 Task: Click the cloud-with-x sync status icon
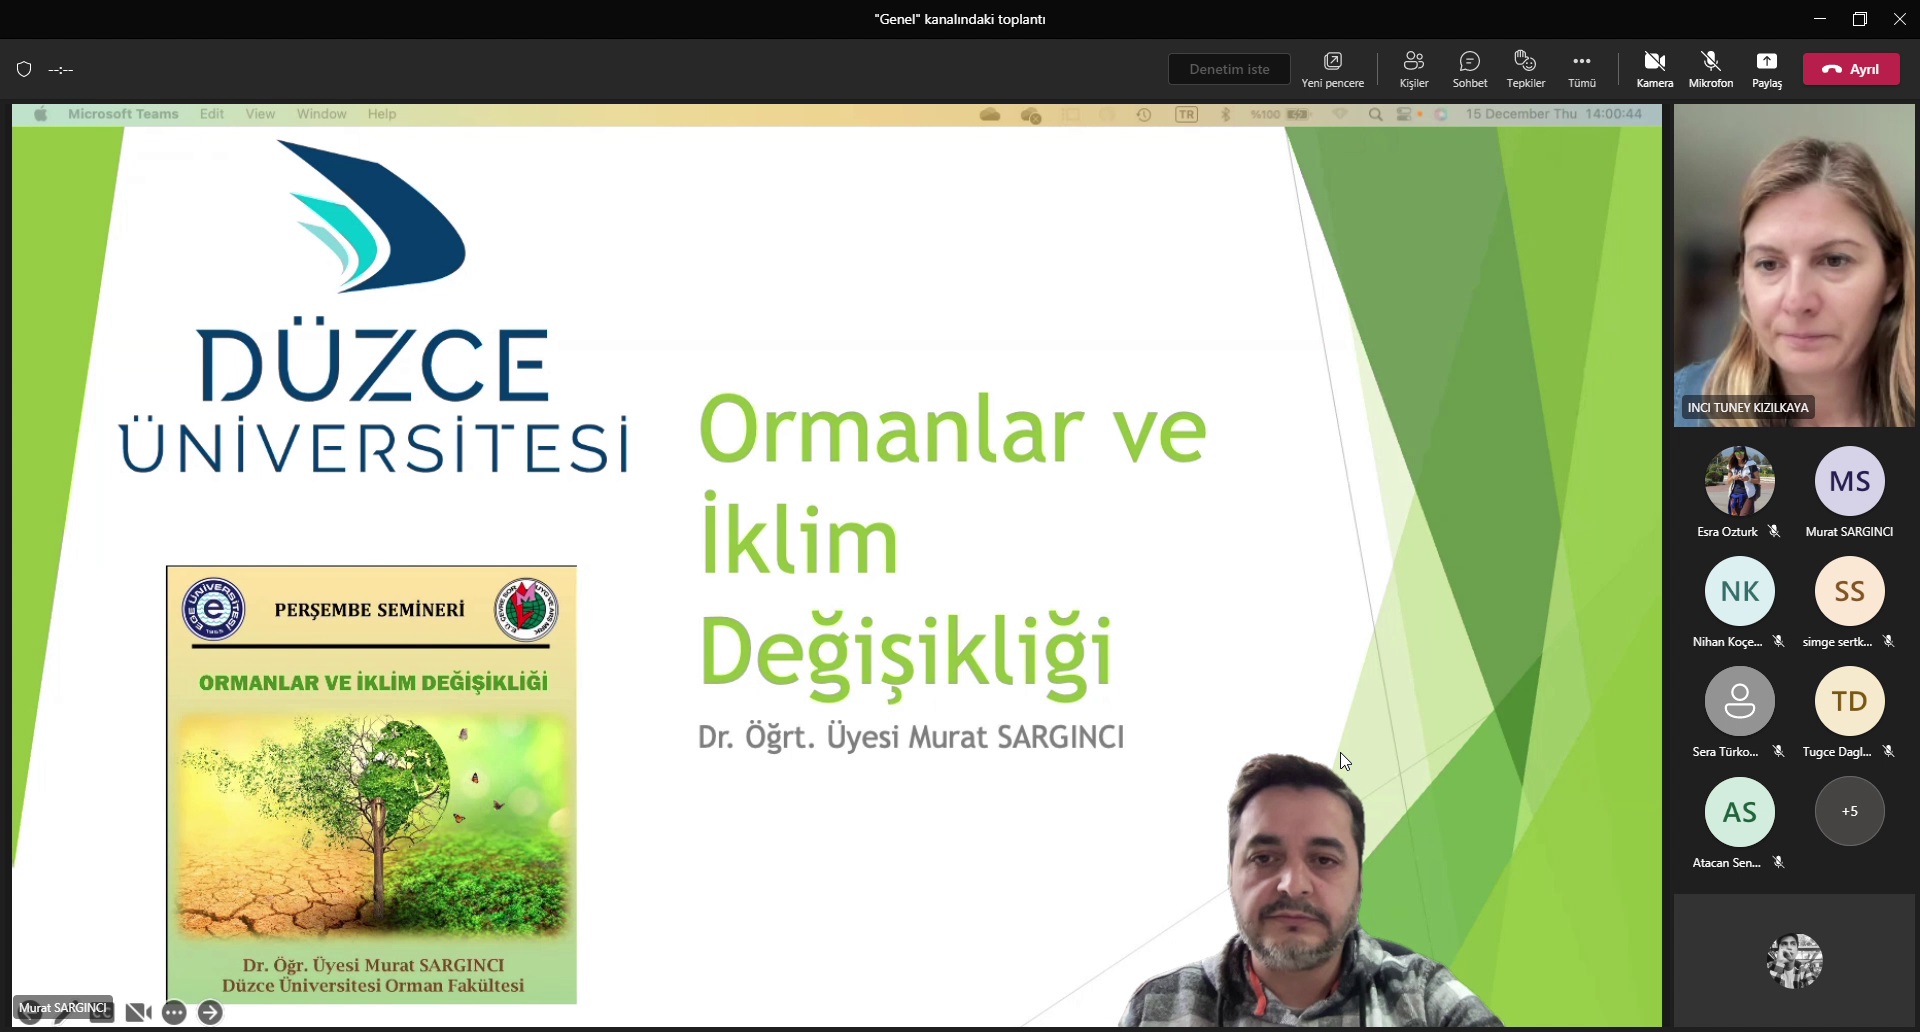(x=1031, y=116)
